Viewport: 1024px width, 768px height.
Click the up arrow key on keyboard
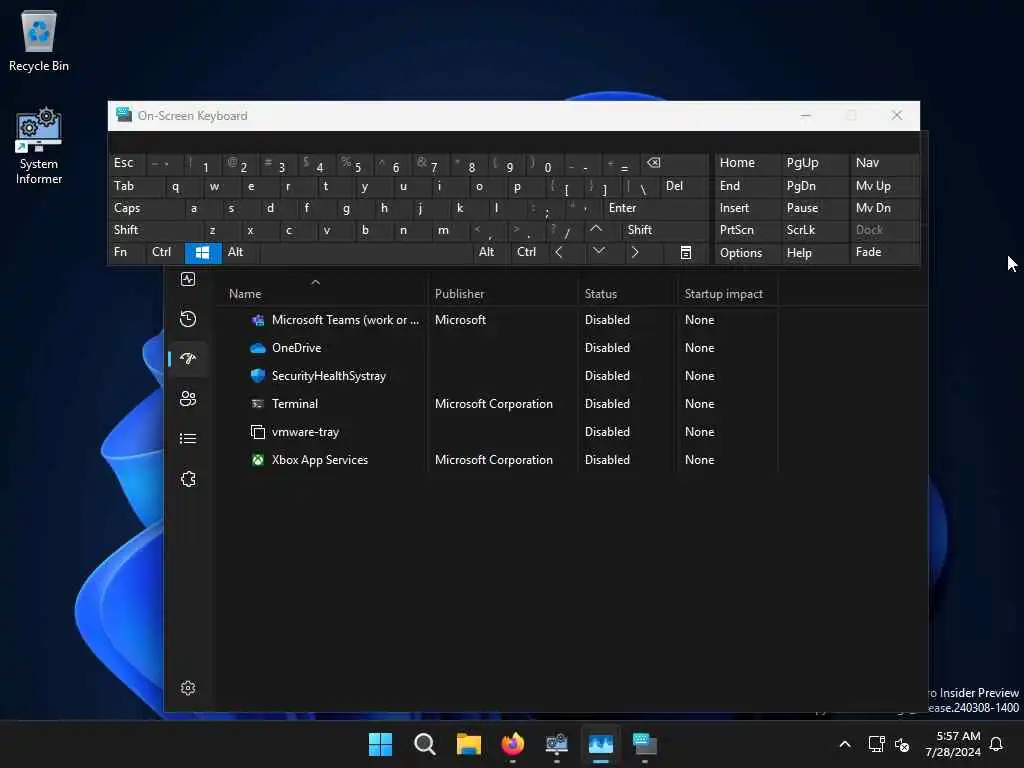click(x=596, y=229)
